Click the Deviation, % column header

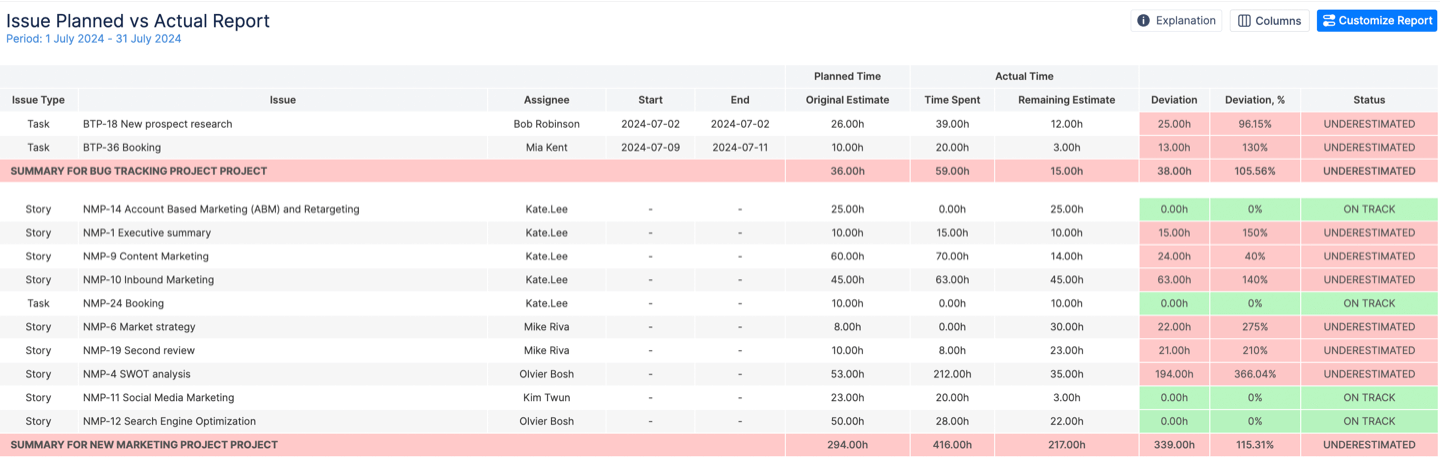coord(1254,100)
